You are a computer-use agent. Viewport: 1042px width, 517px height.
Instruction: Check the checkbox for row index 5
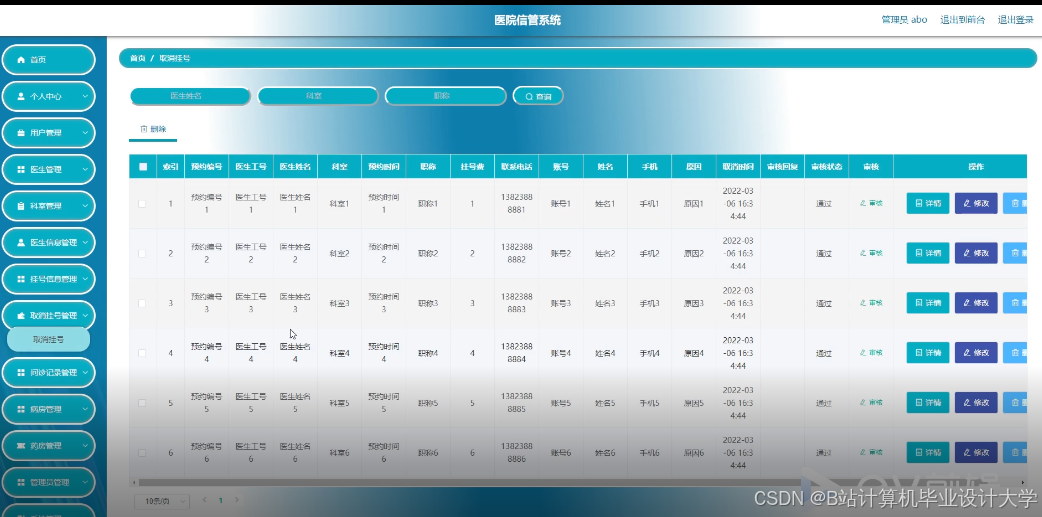pyautogui.click(x=142, y=403)
